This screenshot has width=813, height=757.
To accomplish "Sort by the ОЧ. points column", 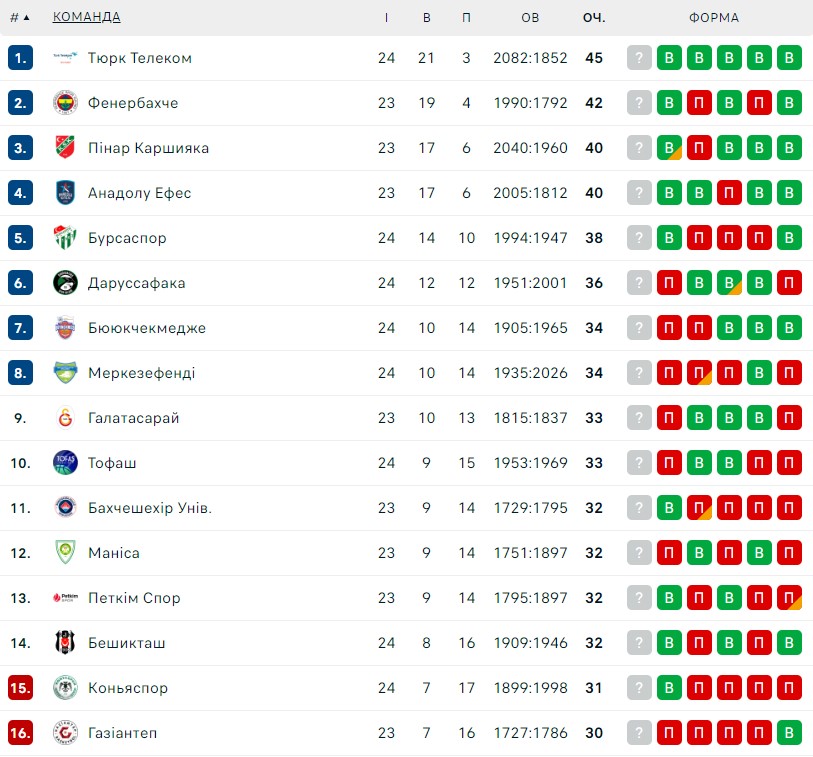I will point(594,18).
